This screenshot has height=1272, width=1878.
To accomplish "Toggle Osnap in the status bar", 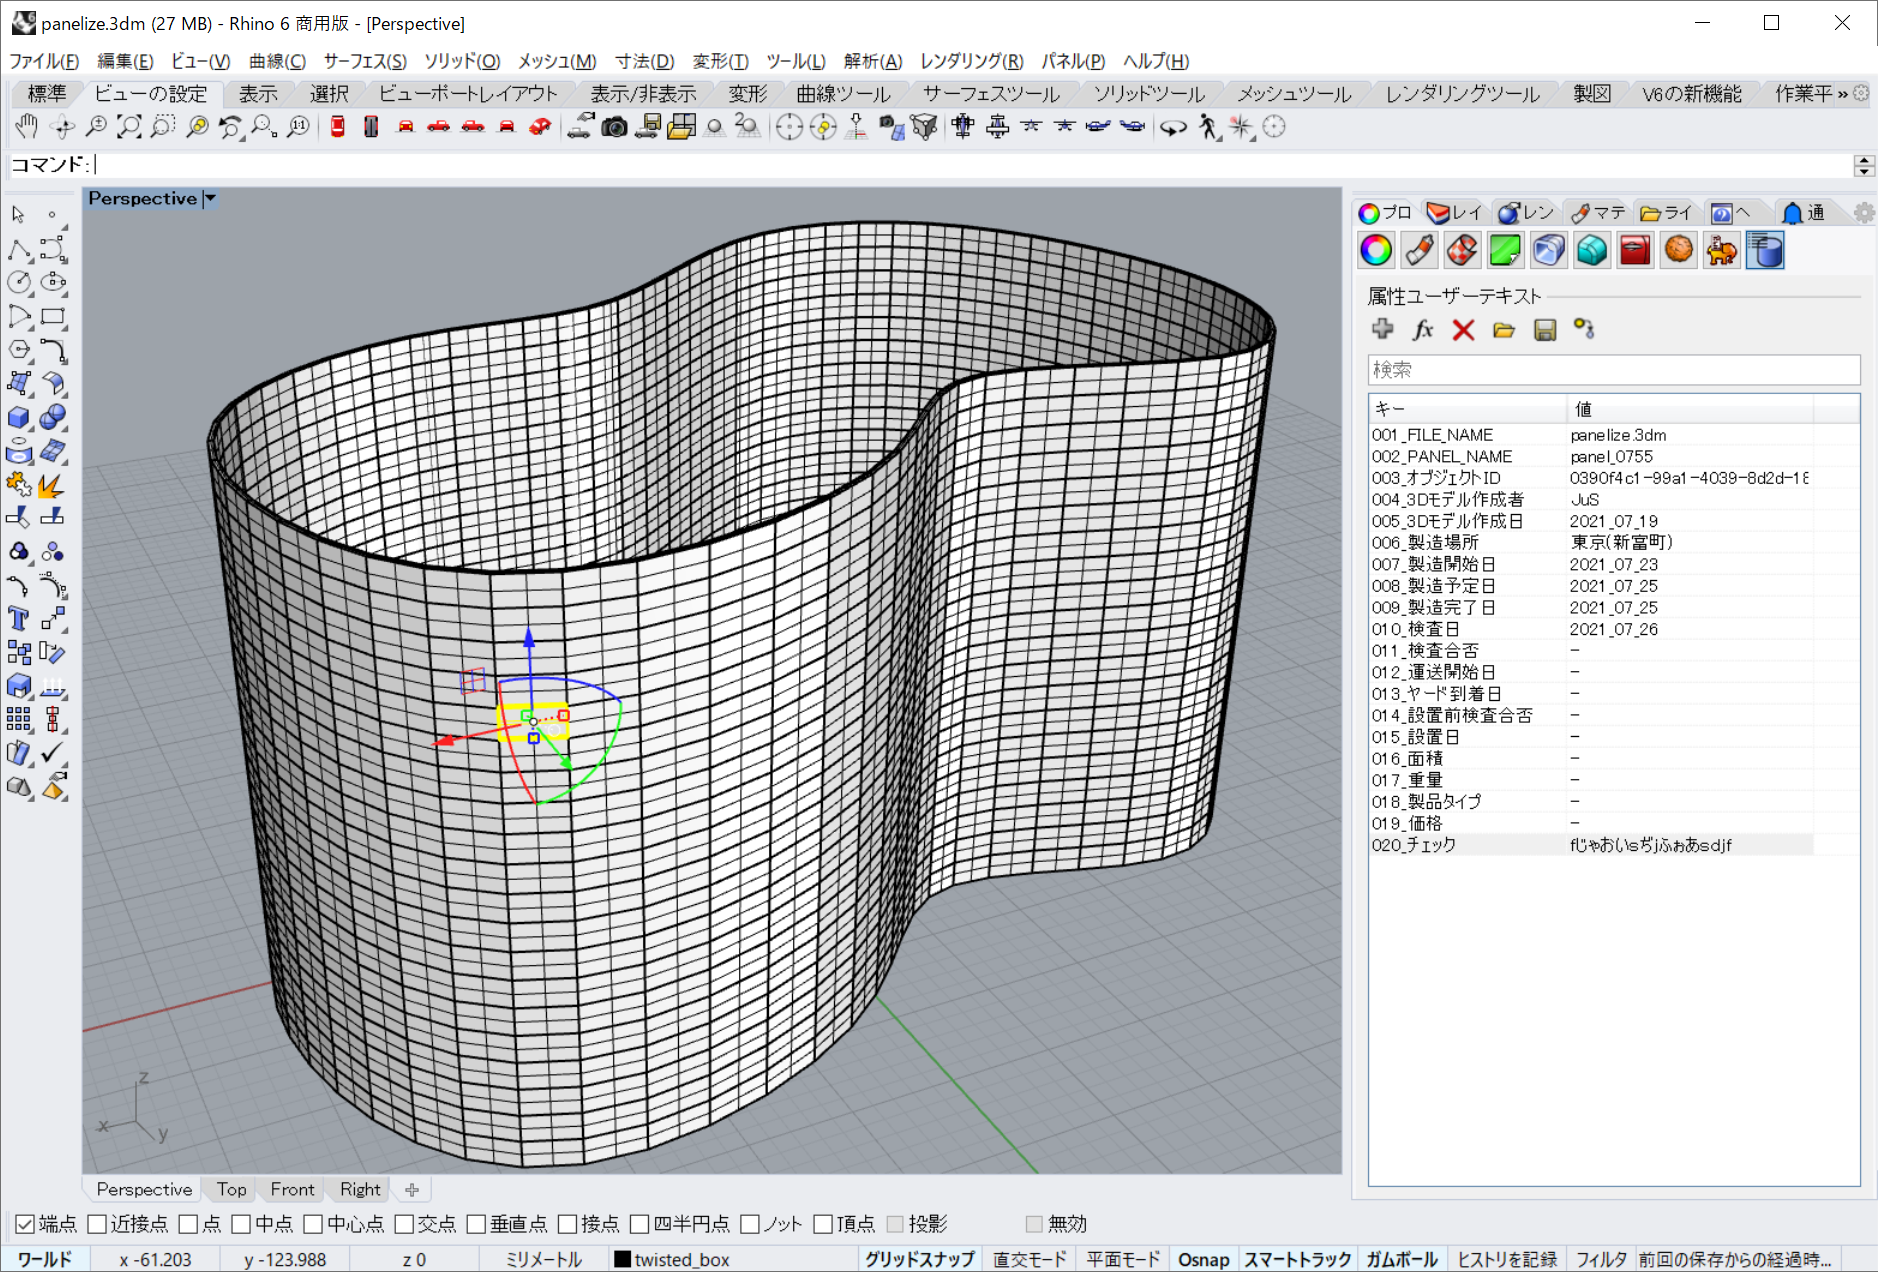I will (x=1203, y=1259).
